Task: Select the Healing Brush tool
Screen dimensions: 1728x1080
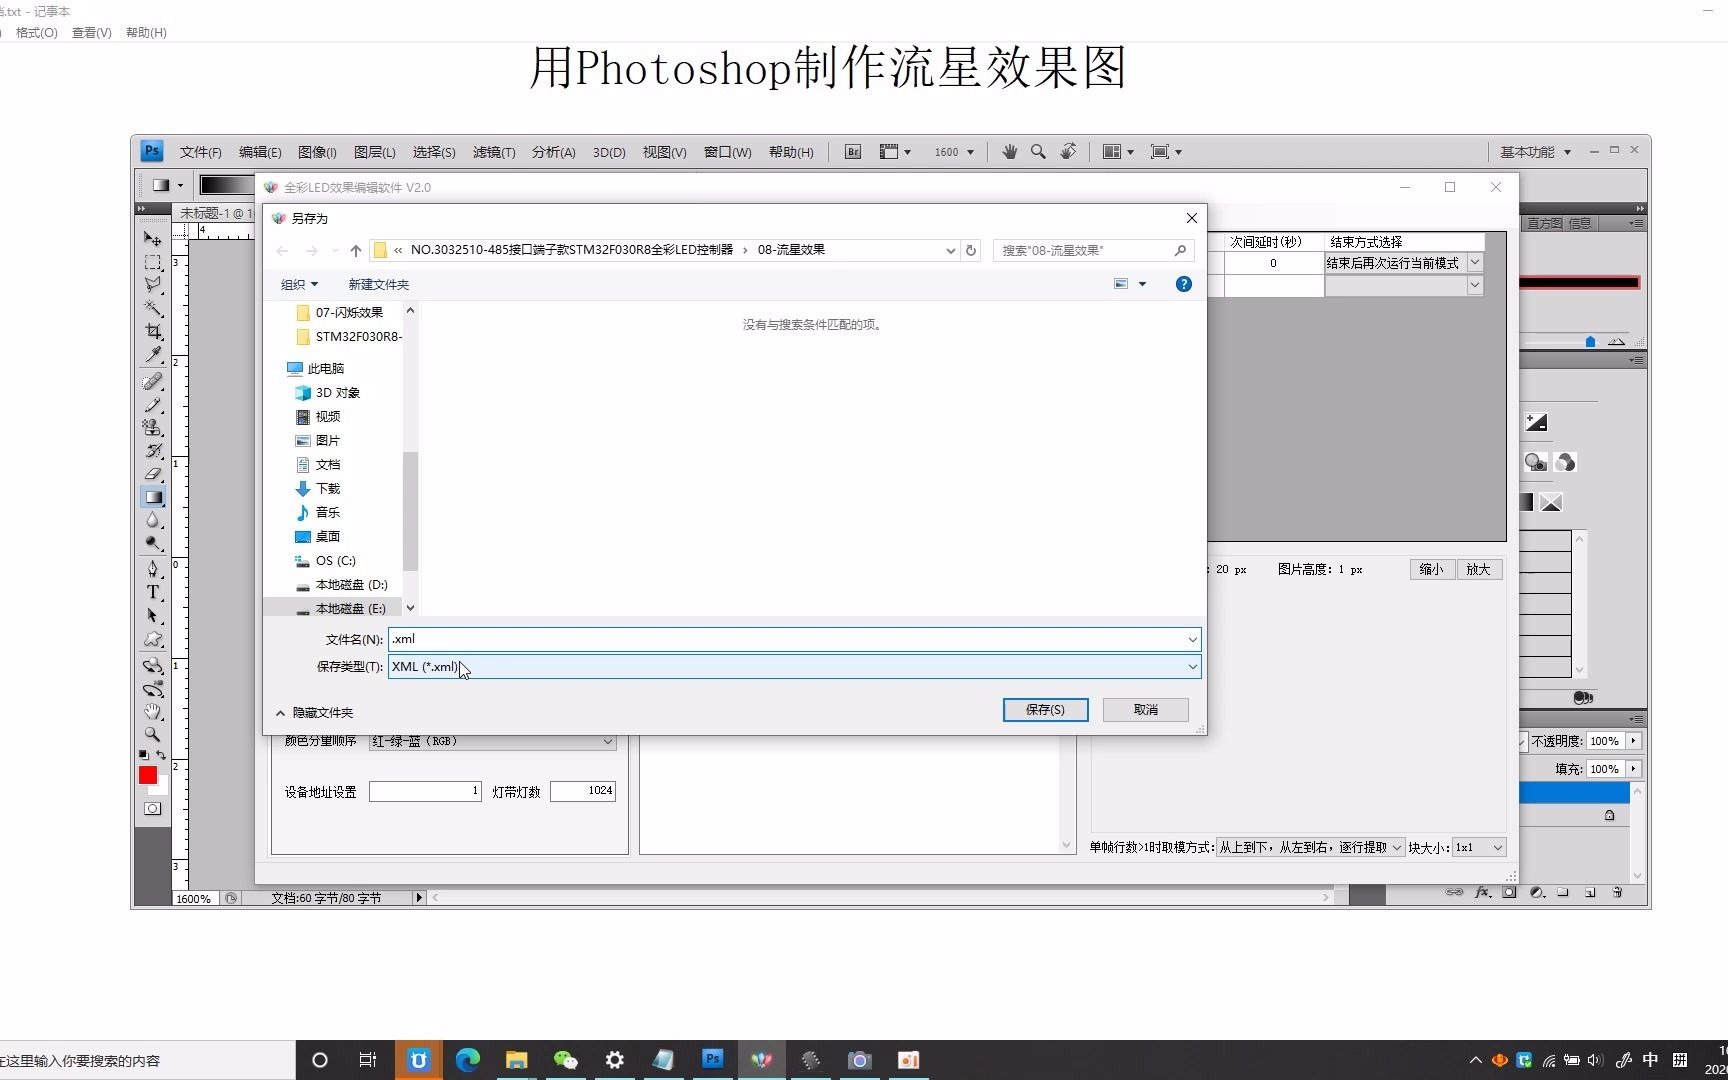Action: point(152,381)
